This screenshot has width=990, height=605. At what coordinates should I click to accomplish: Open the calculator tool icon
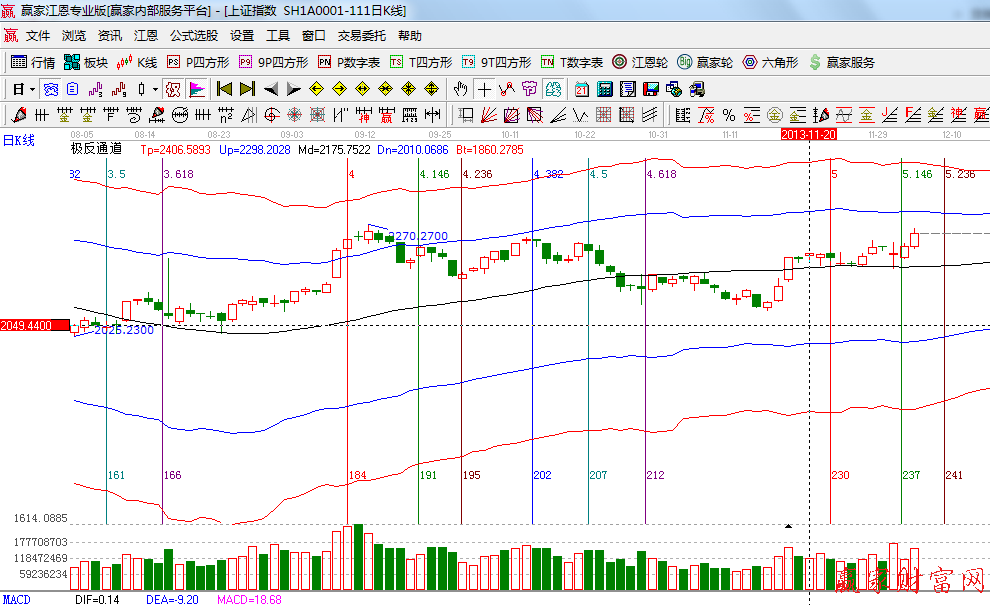[604, 89]
